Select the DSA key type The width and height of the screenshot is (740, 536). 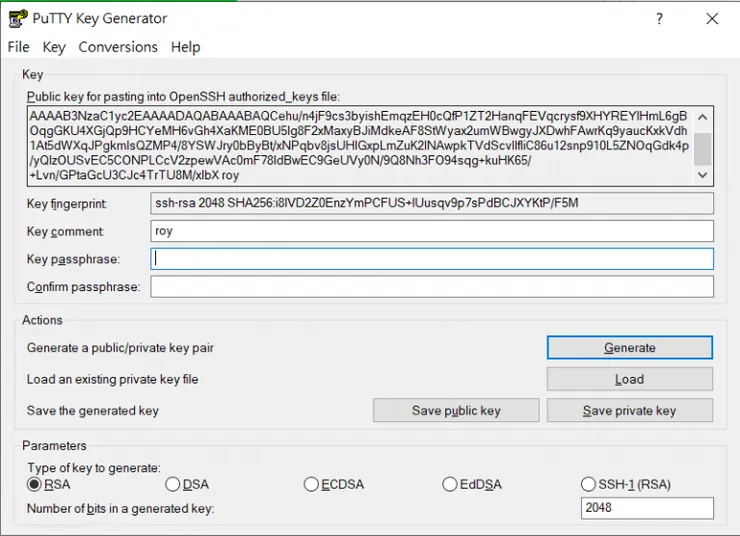[x=173, y=484]
